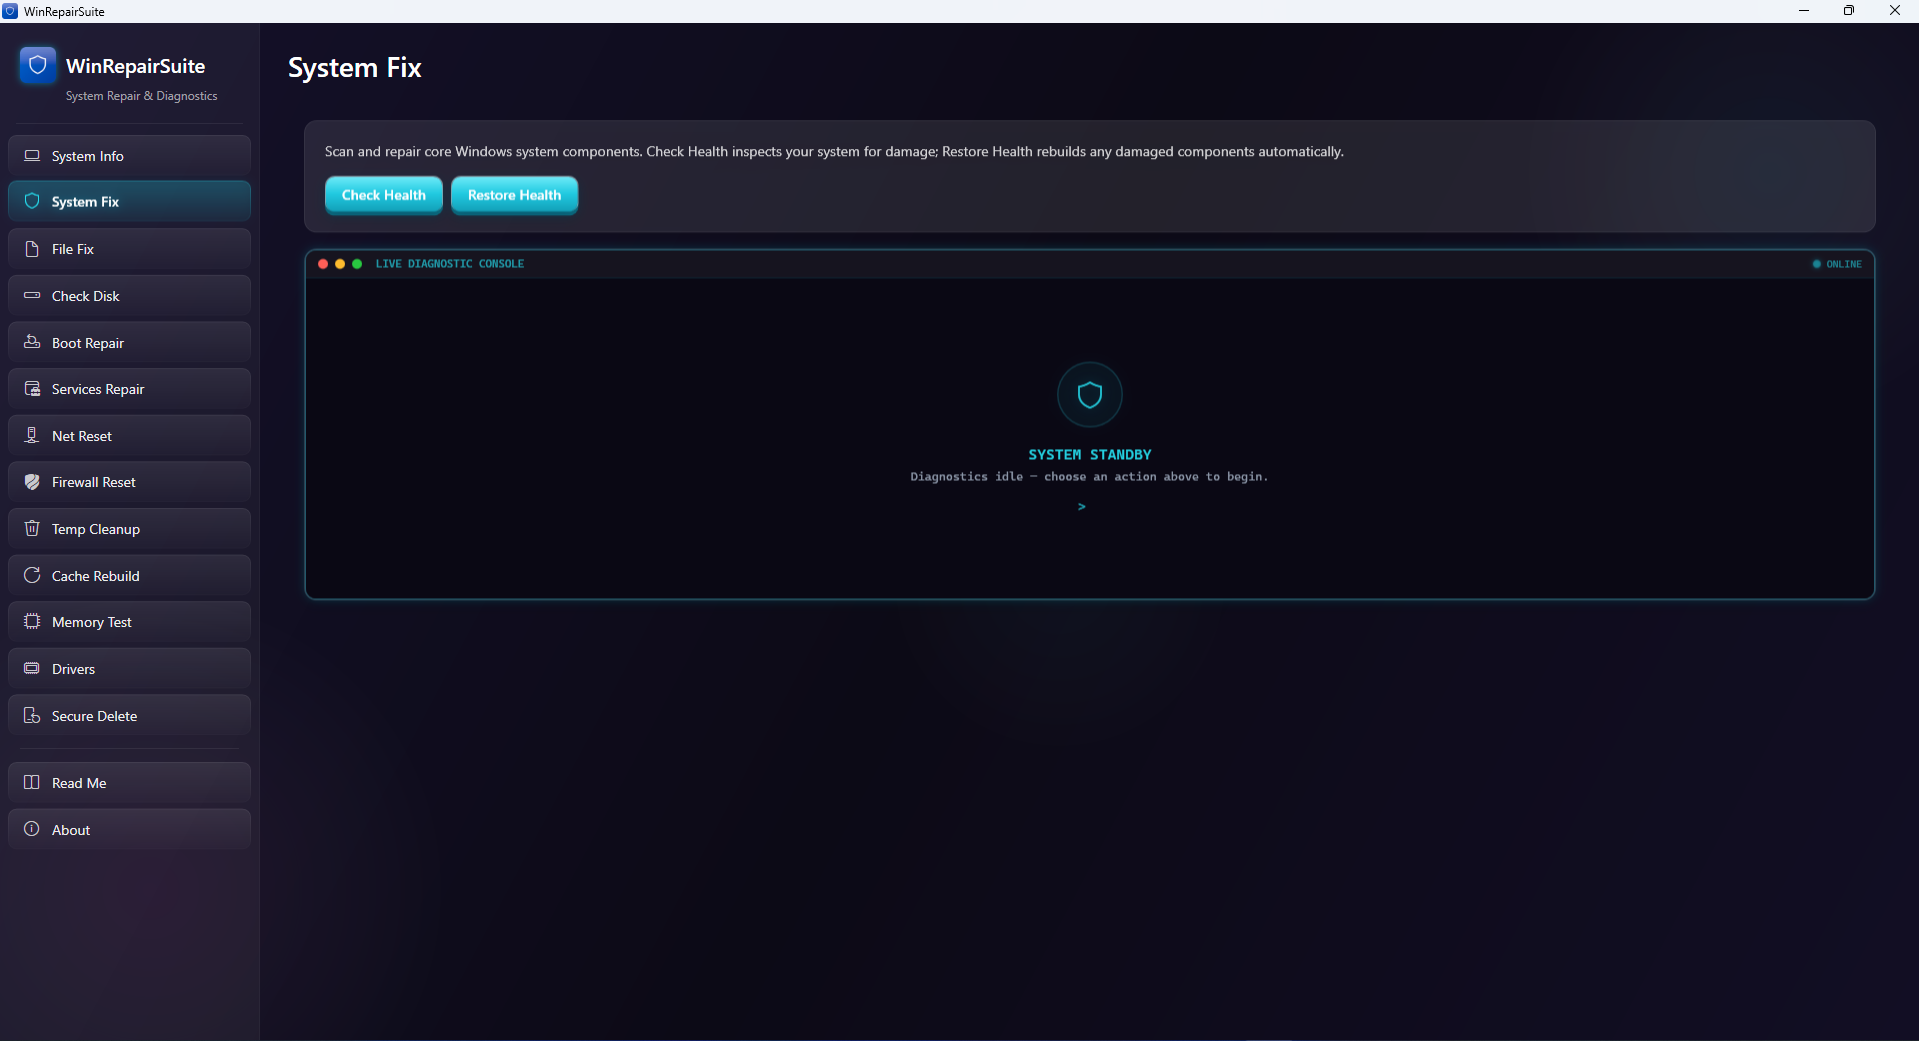Click the File Fix document icon
1919x1041 pixels.
coord(32,249)
